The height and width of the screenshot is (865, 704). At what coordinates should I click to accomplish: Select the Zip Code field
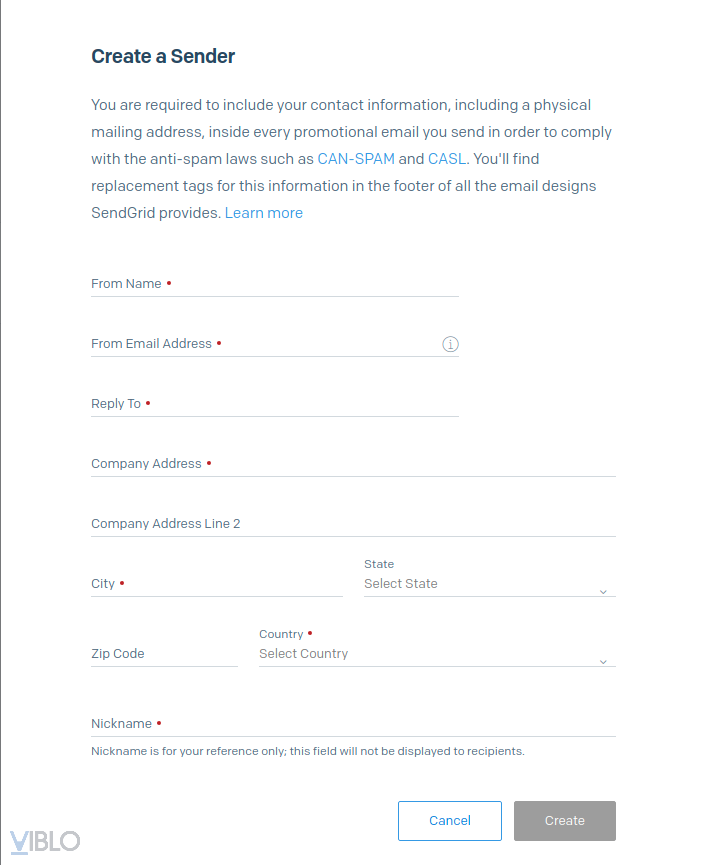coord(164,654)
